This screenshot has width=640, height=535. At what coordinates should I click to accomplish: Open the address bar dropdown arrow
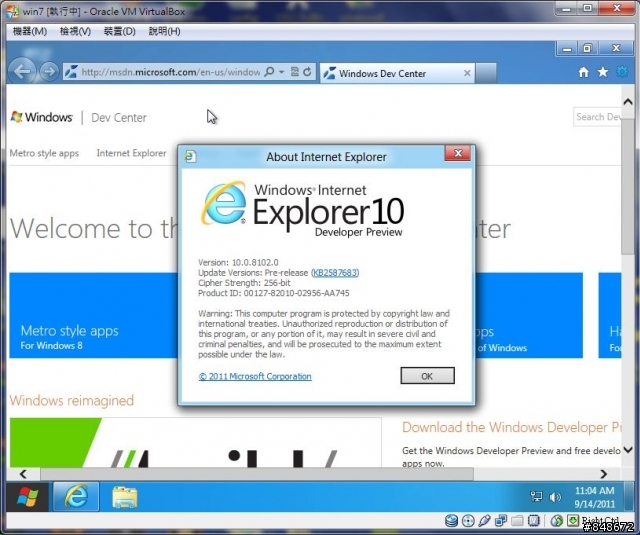(282, 72)
